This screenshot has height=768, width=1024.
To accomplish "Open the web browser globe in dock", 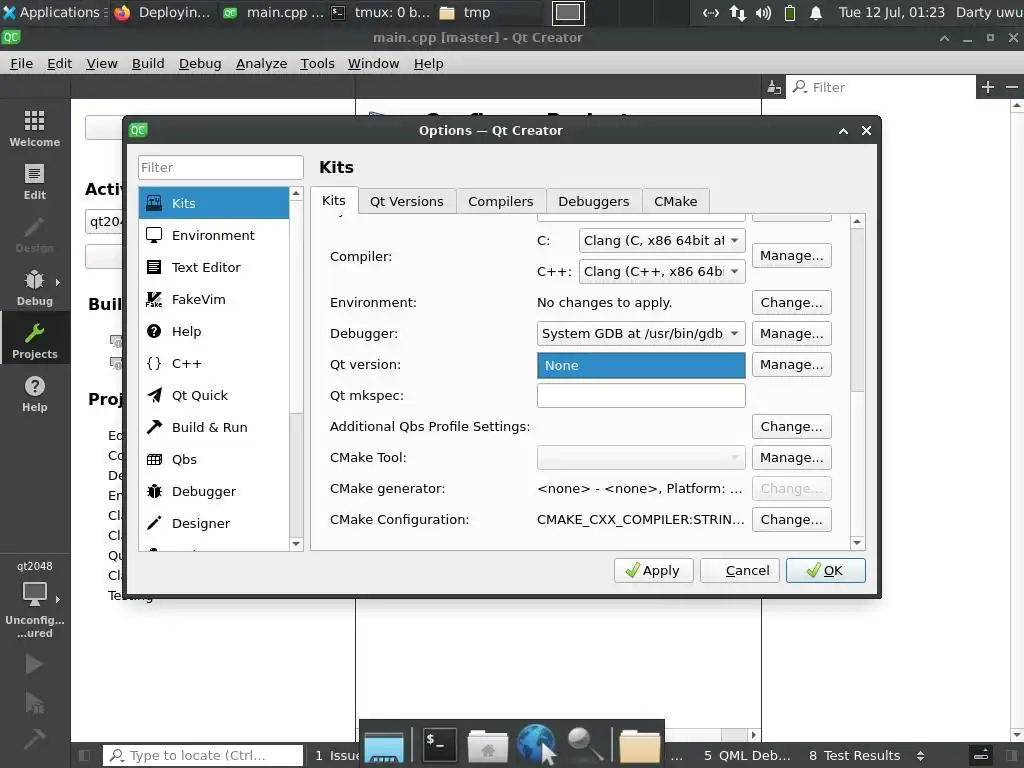I will pyautogui.click(x=536, y=744).
